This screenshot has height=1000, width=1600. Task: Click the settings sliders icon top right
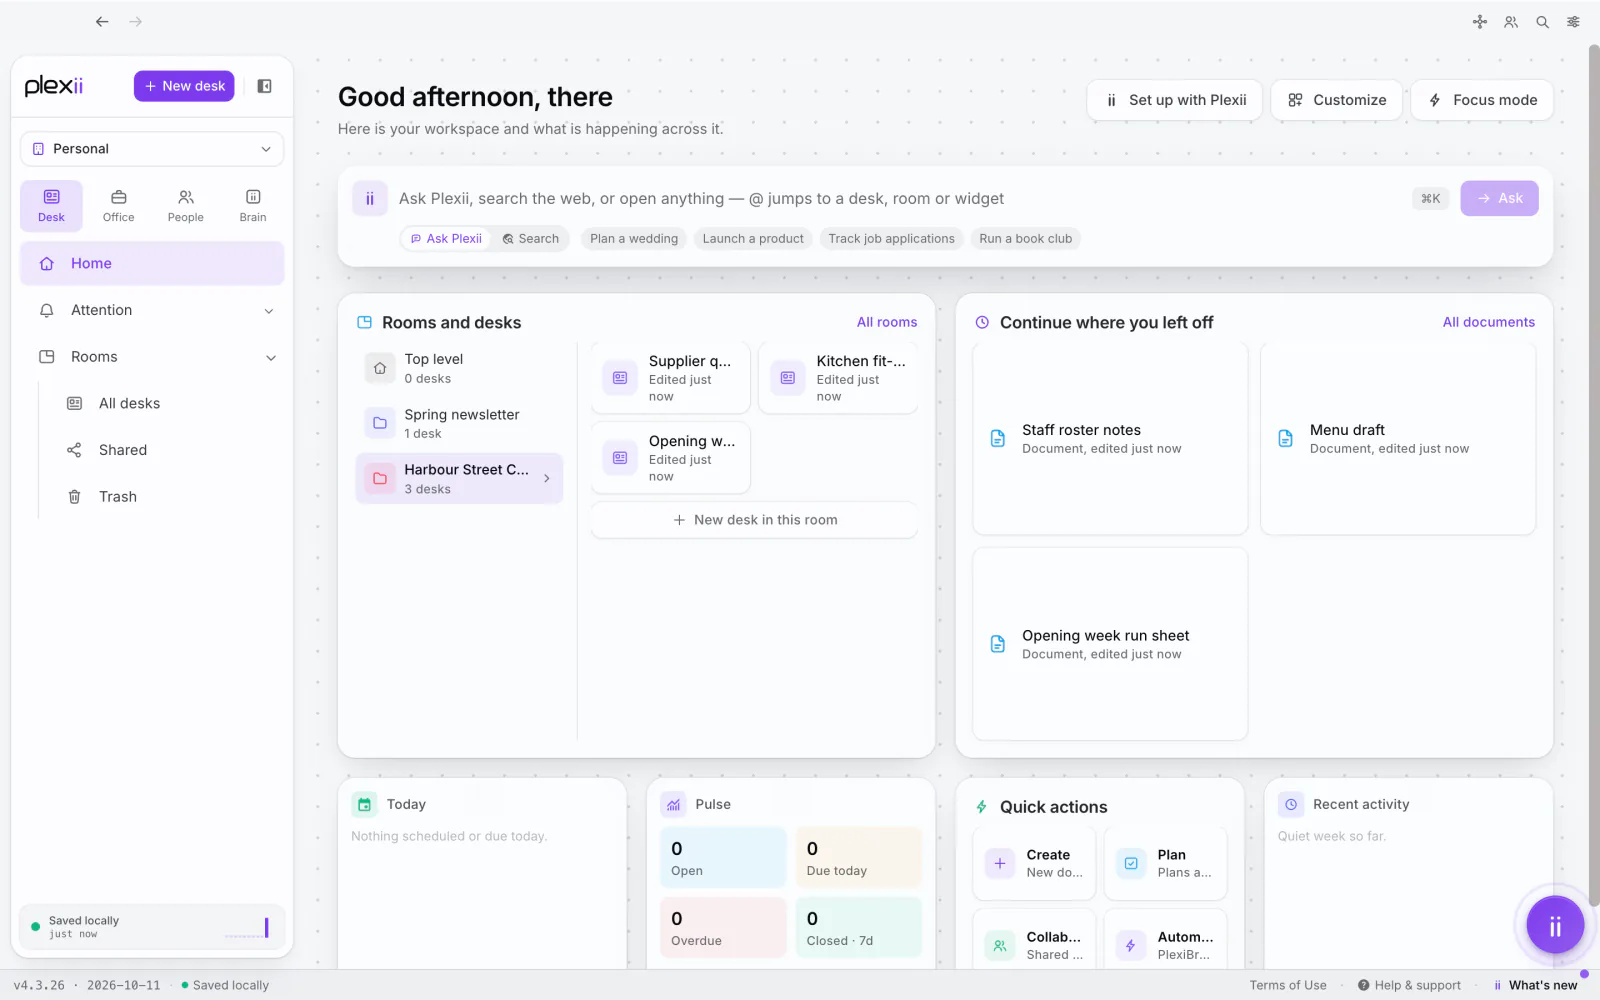point(1574,22)
